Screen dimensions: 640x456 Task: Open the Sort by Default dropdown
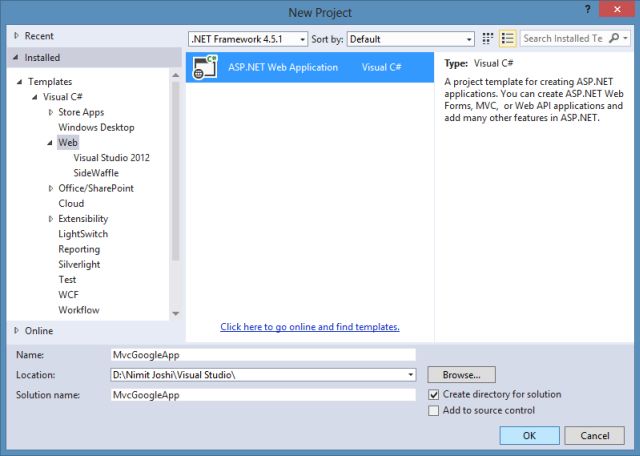coord(411,39)
